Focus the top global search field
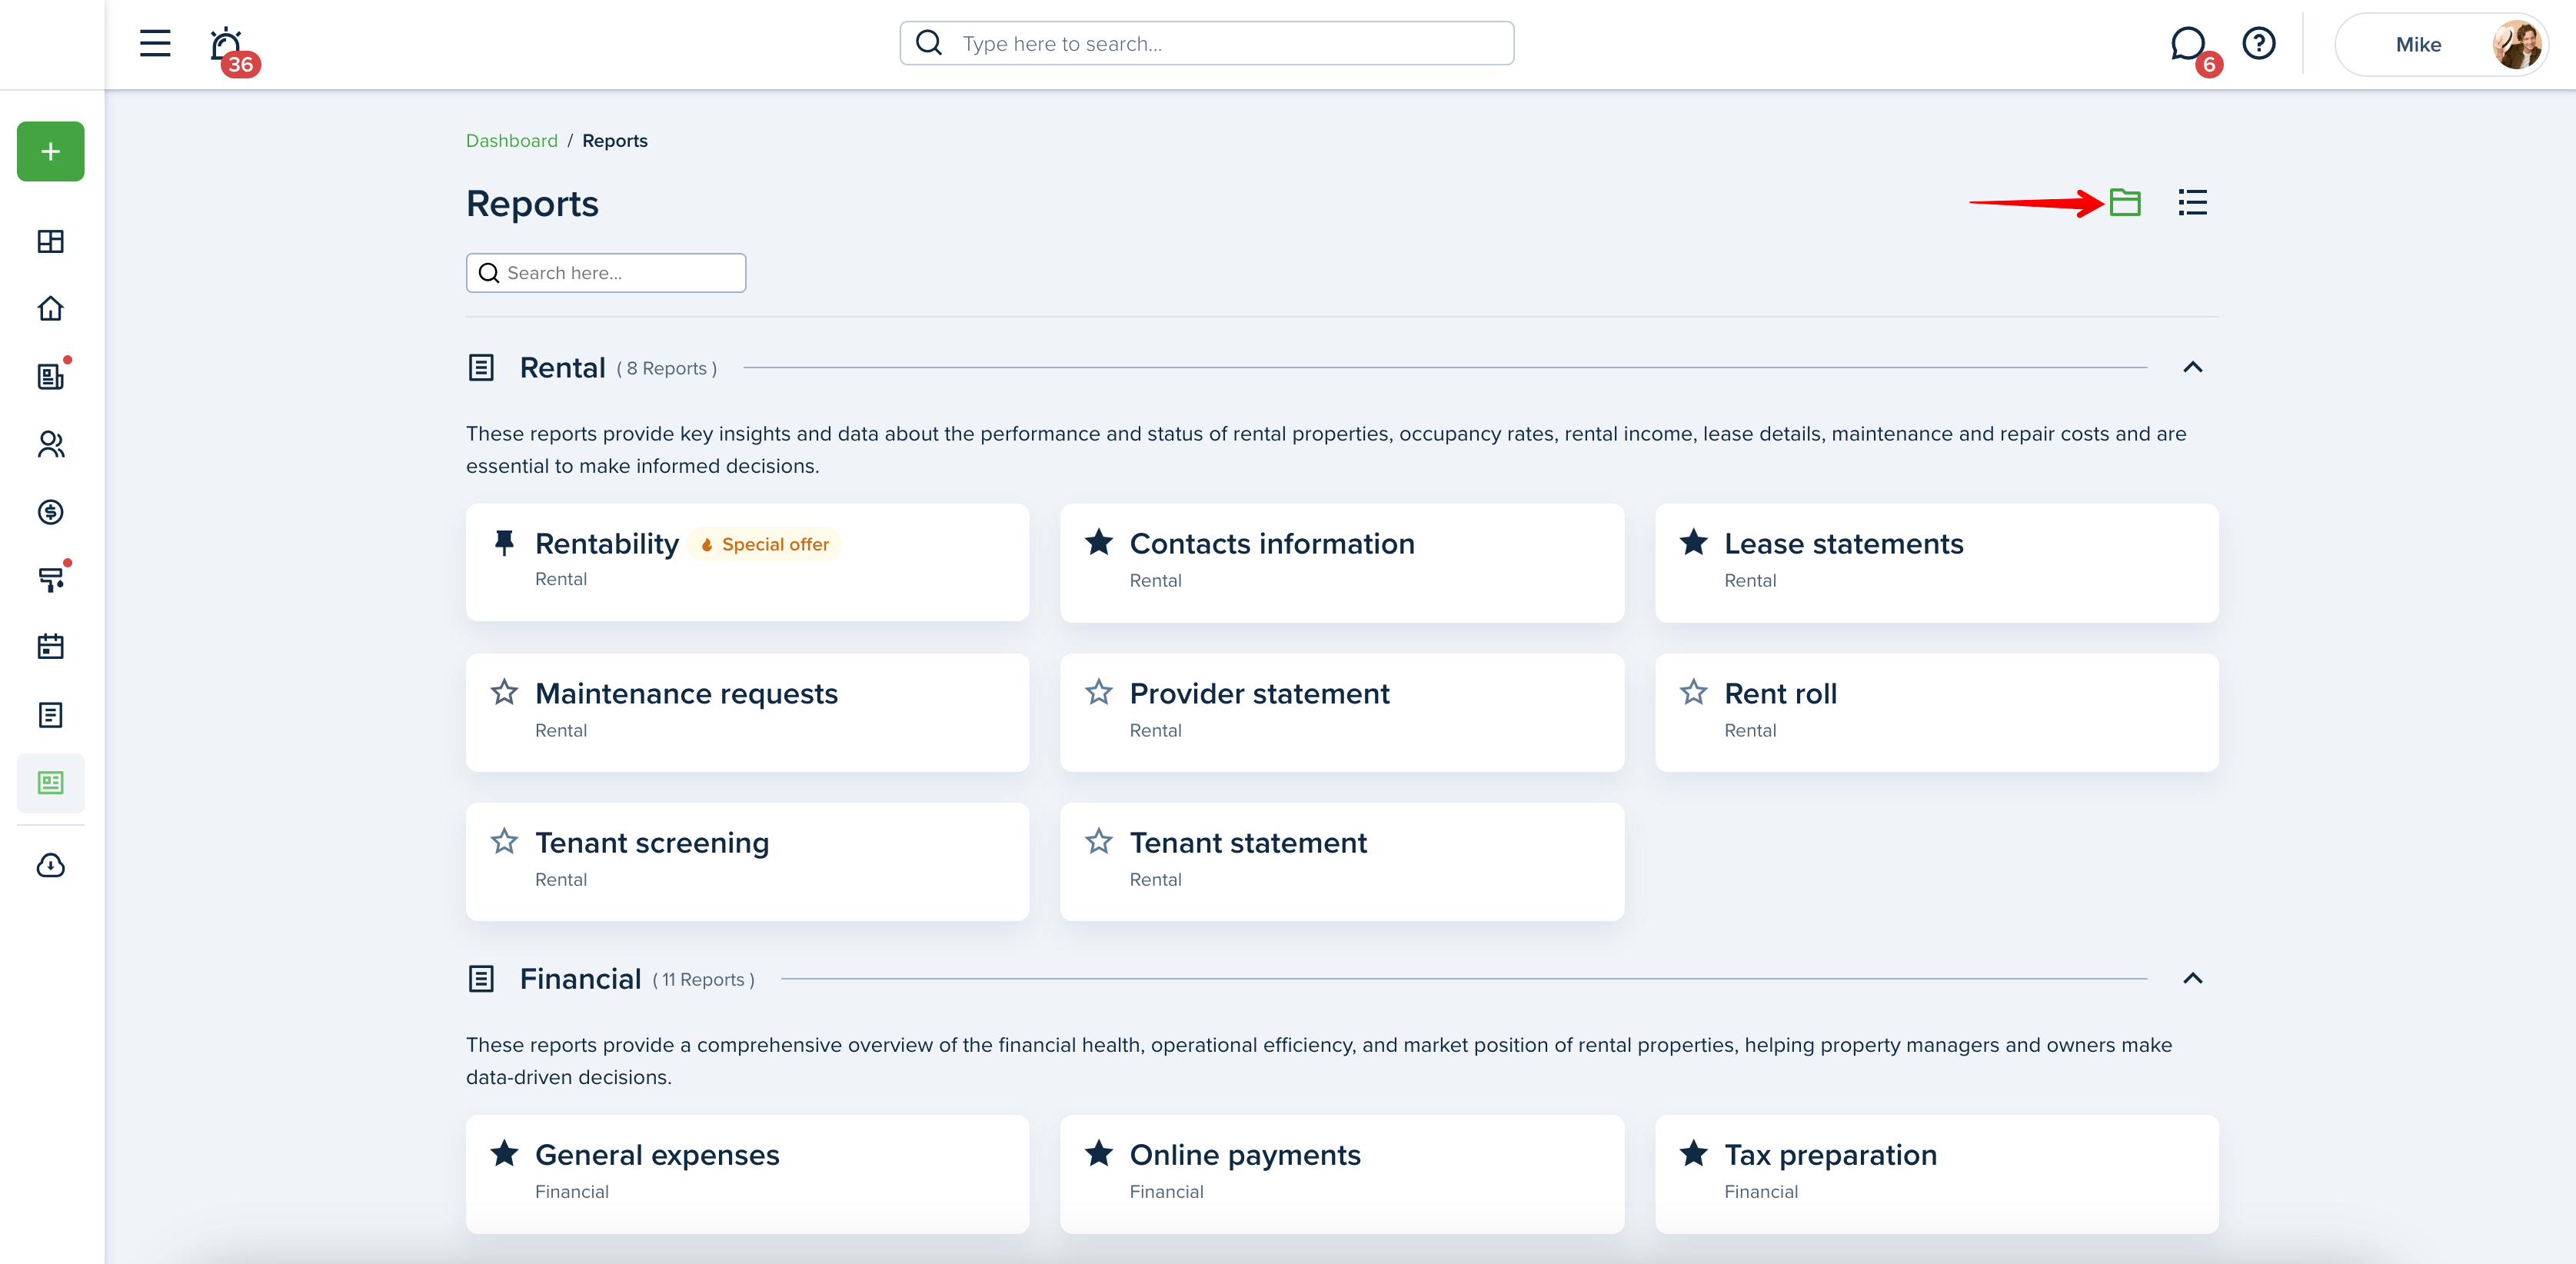Viewport: 2576px width, 1264px height. click(x=1206, y=43)
